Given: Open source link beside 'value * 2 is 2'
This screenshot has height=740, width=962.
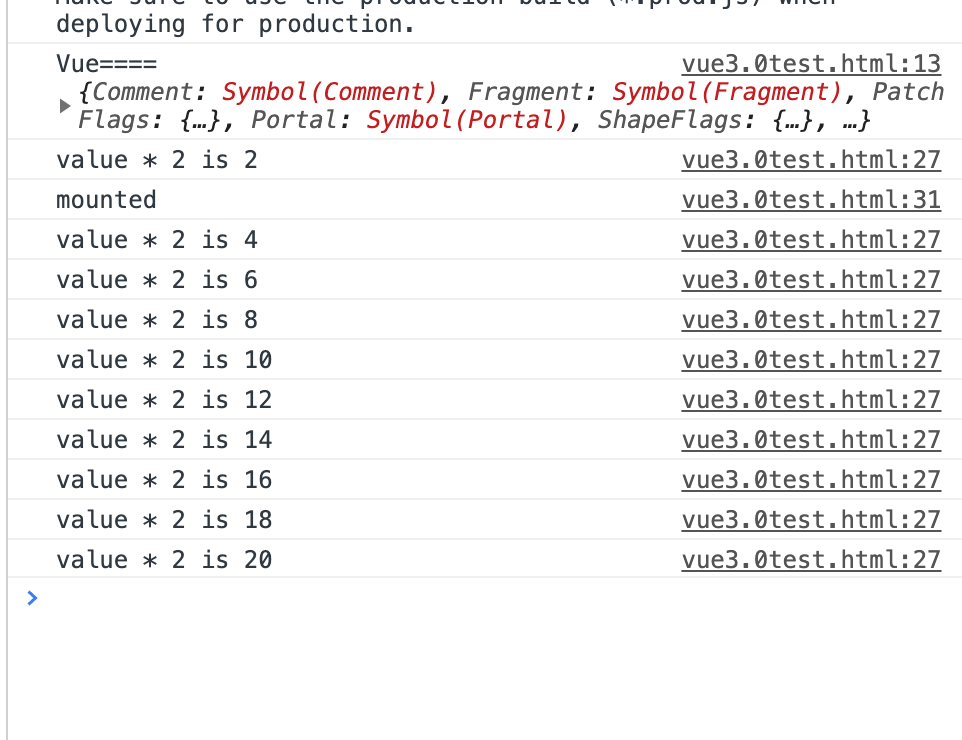Looking at the screenshot, I should 811,160.
